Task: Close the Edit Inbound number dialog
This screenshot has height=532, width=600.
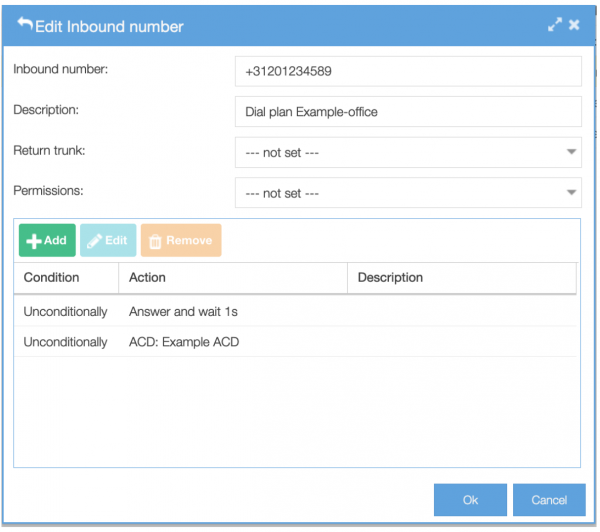Action: (x=574, y=25)
